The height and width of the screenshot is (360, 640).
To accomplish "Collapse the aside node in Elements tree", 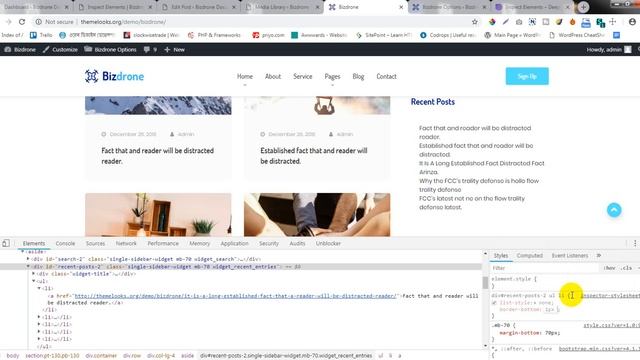I will point(22,251).
